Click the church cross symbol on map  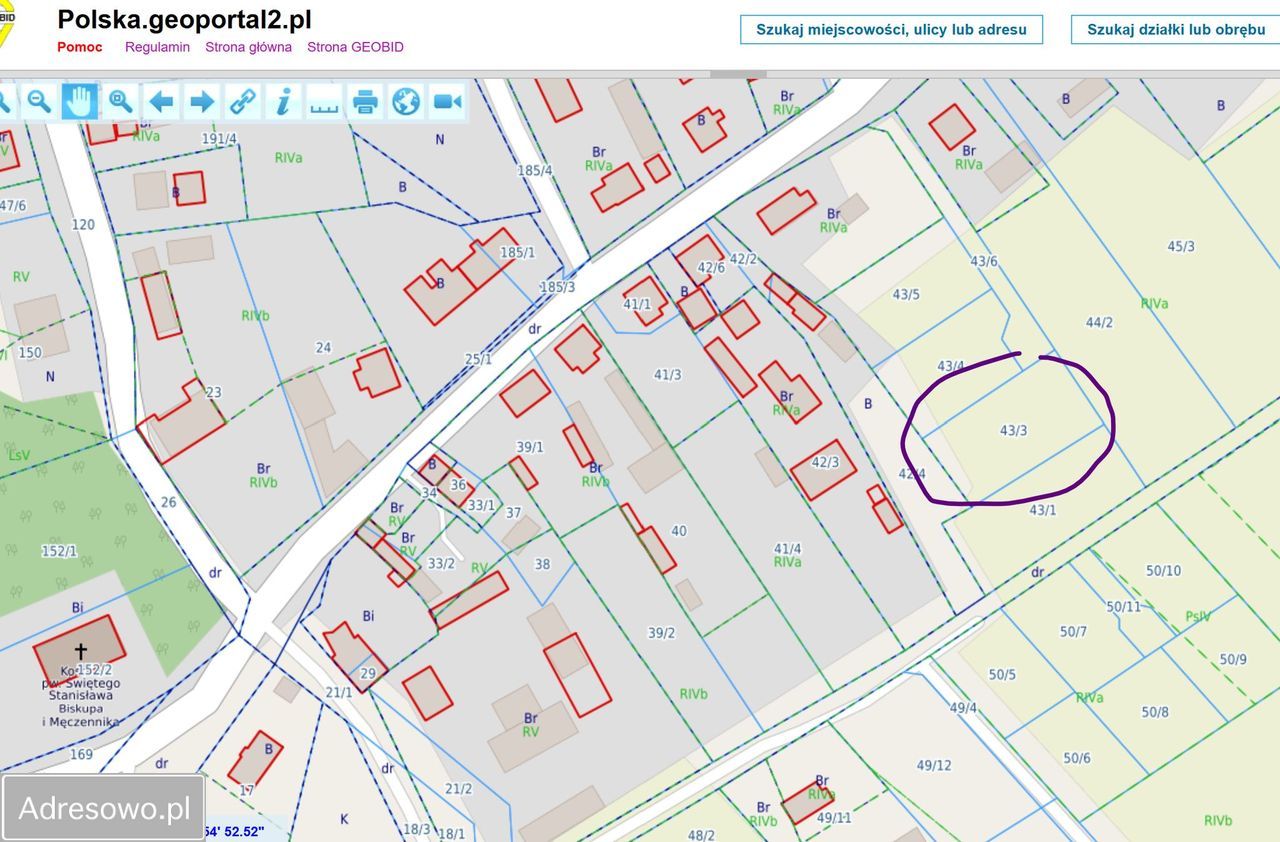[80, 651]
